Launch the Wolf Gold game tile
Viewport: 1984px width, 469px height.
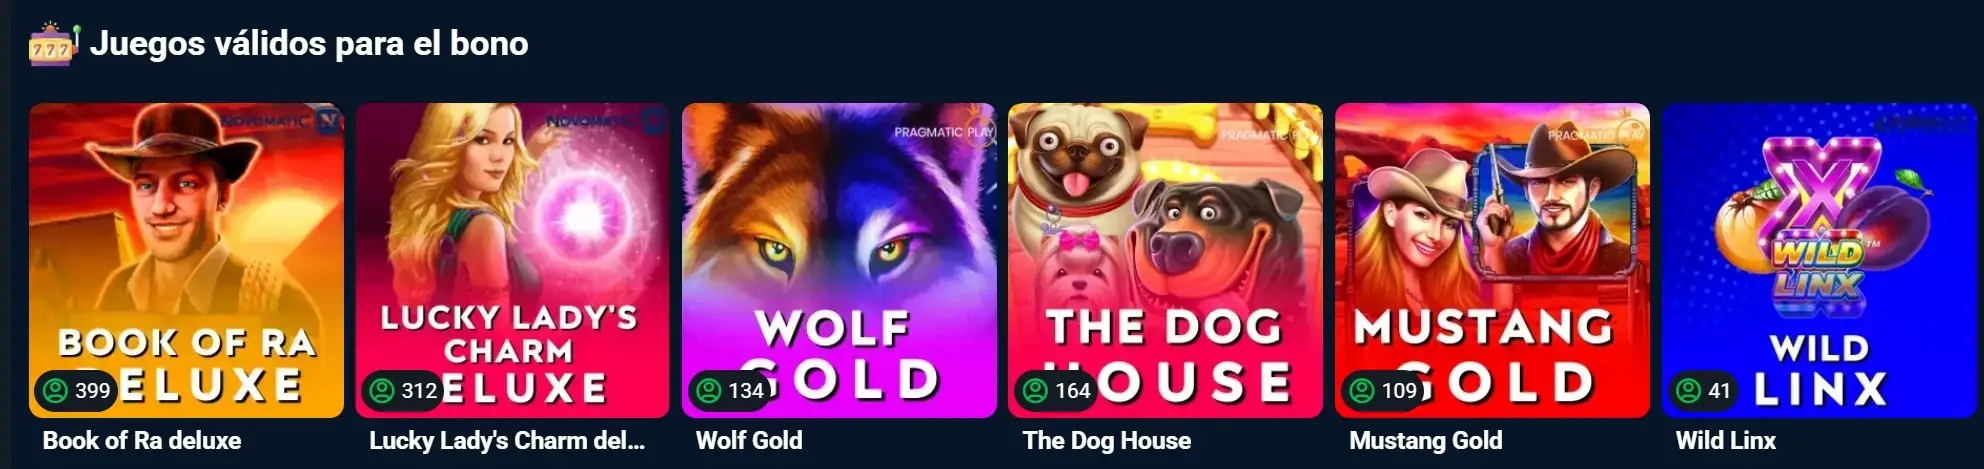click(x=839, y=260)
